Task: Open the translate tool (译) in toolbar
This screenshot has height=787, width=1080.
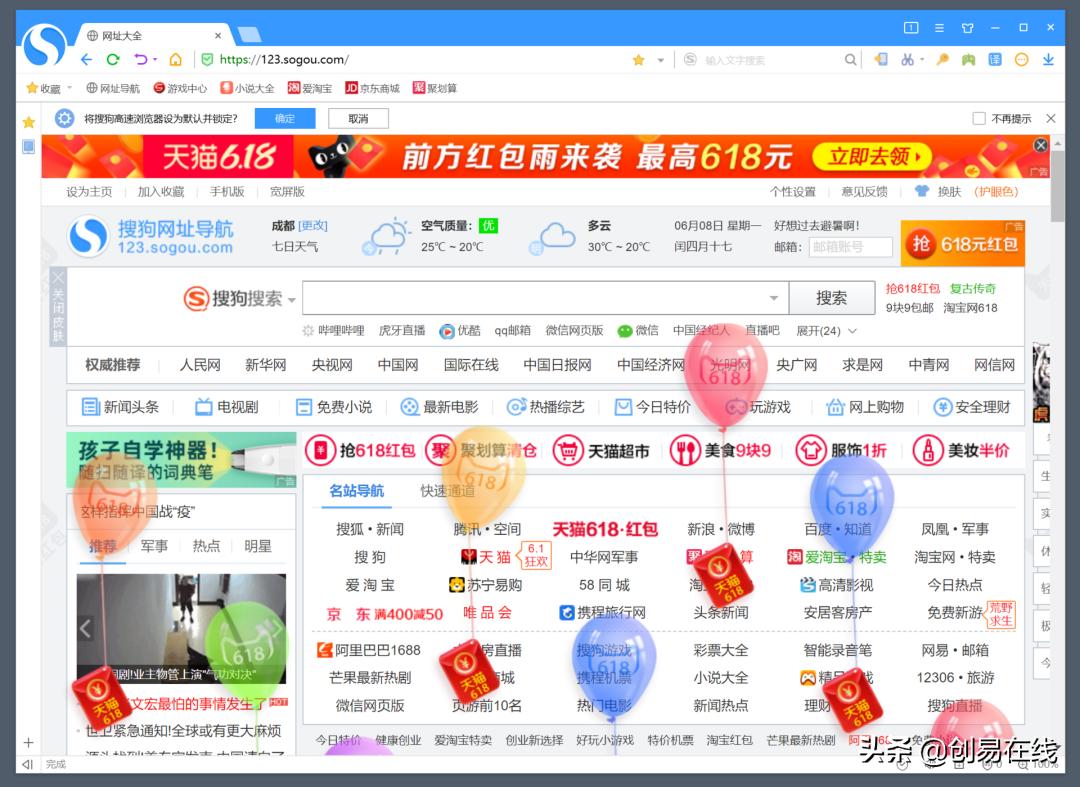Action: click(994, 60)
